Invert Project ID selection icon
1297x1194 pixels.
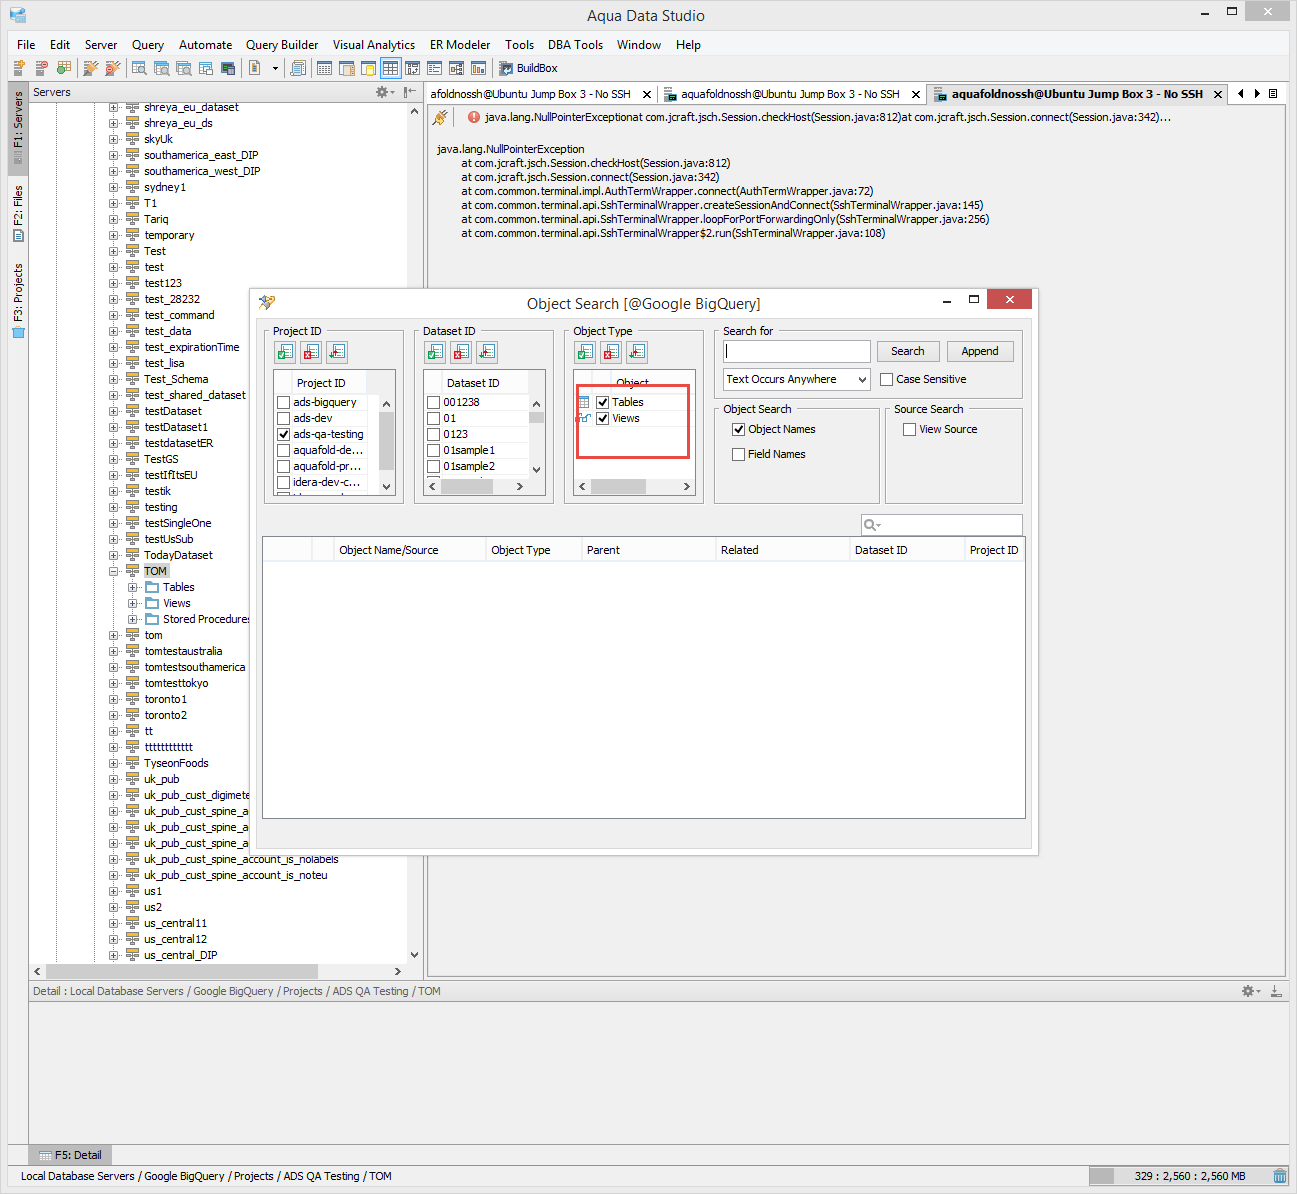pyautogui.click(x=337, y=352)
